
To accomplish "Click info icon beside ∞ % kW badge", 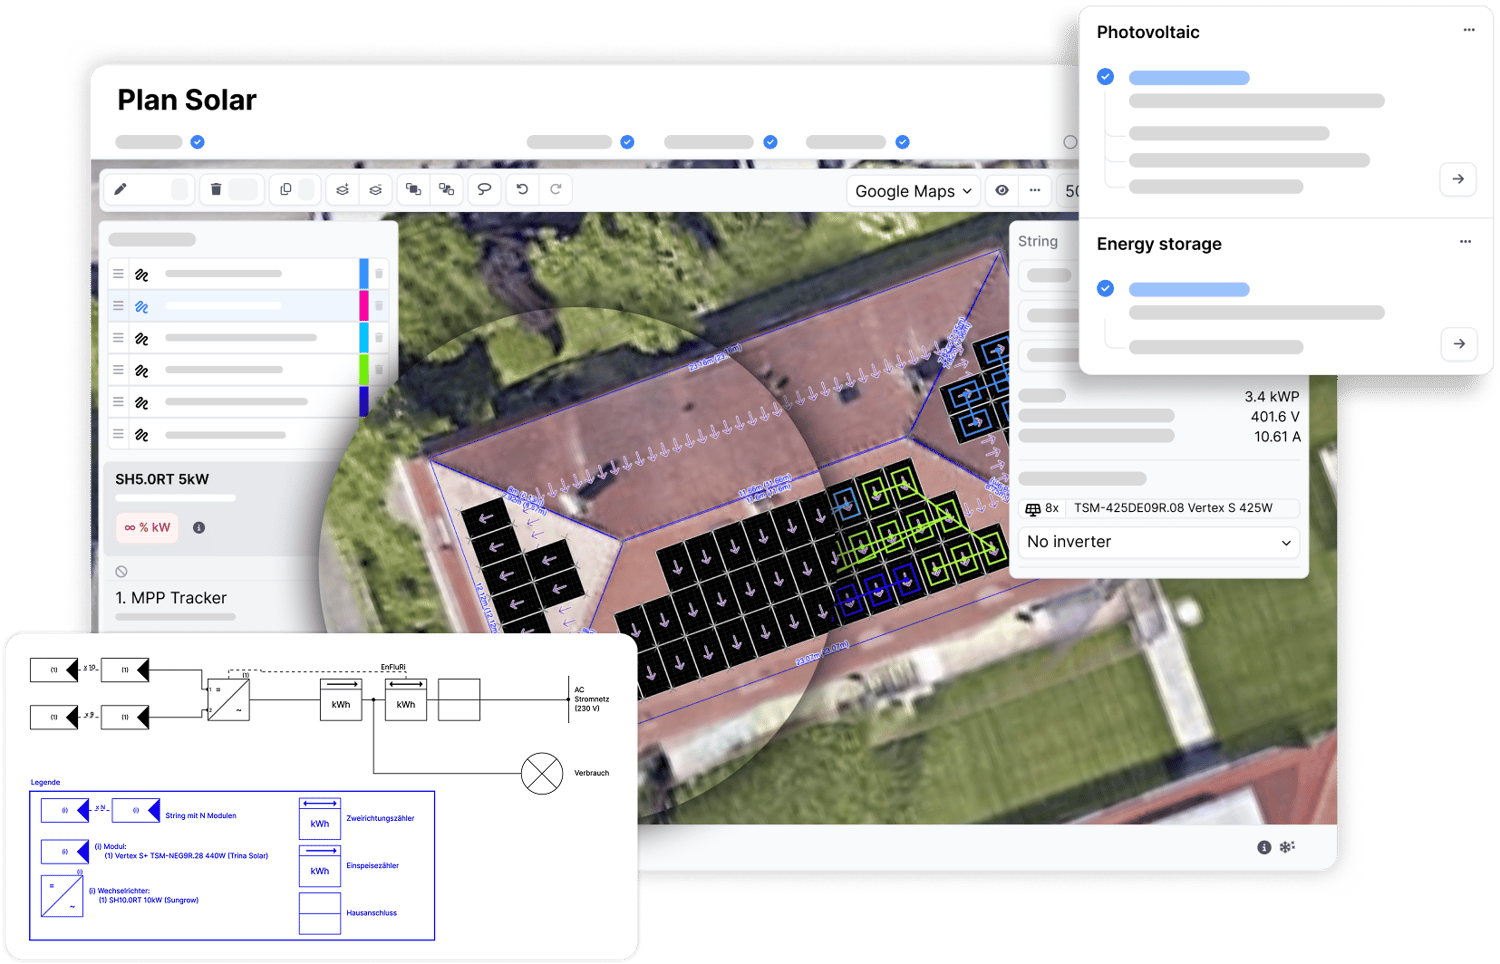I will (x=199, y=528).
